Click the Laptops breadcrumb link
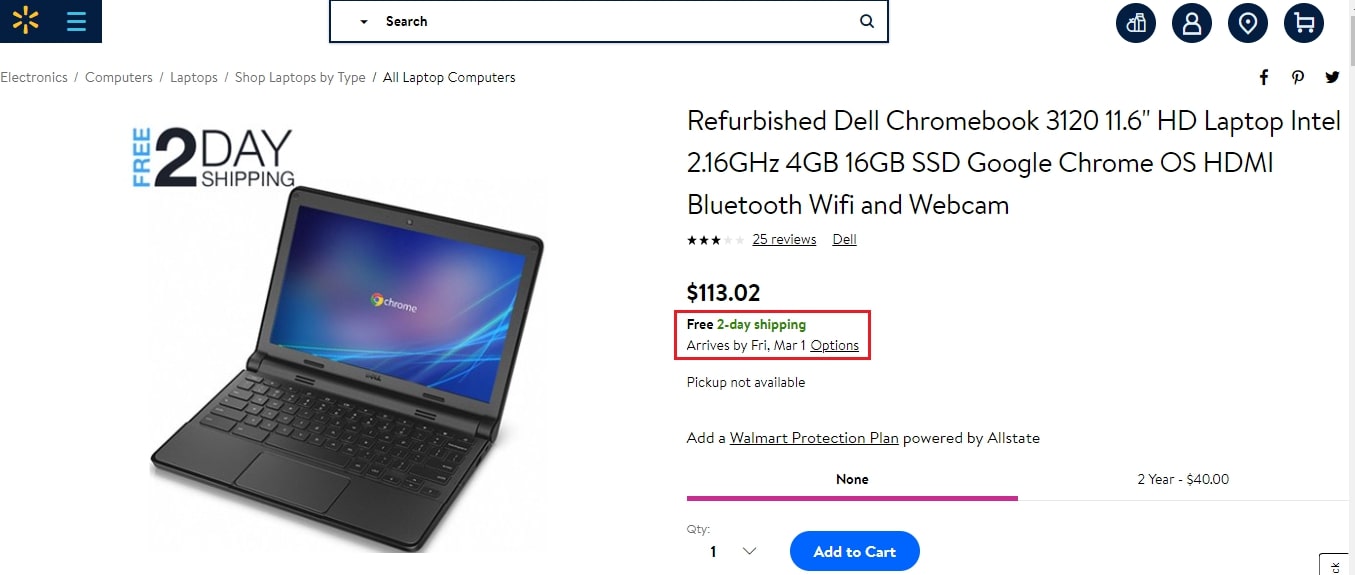Image resolution: width=1355 pixels, height=575 pixels. tap(194, 77)
